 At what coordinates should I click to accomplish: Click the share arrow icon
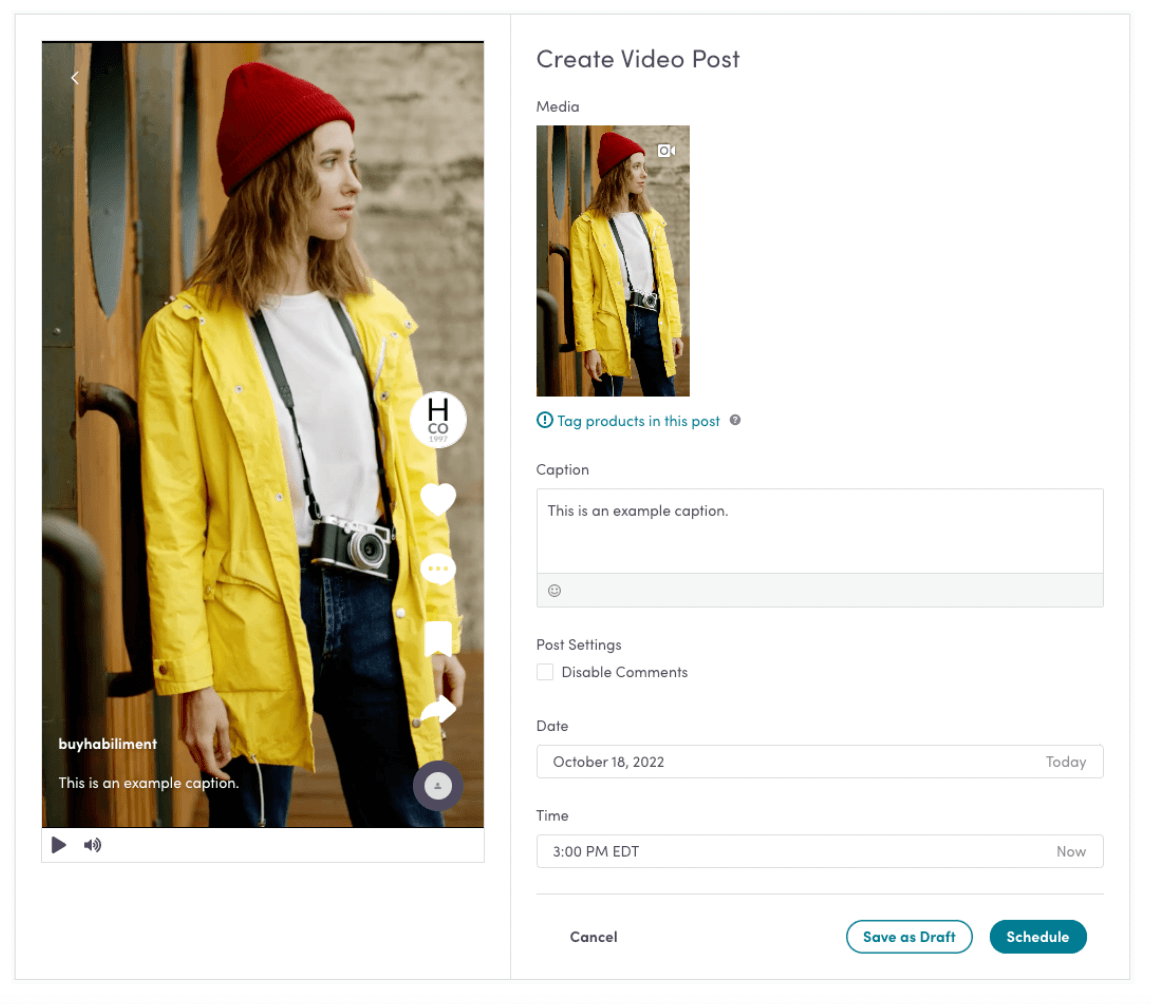(x=439, y=709)
